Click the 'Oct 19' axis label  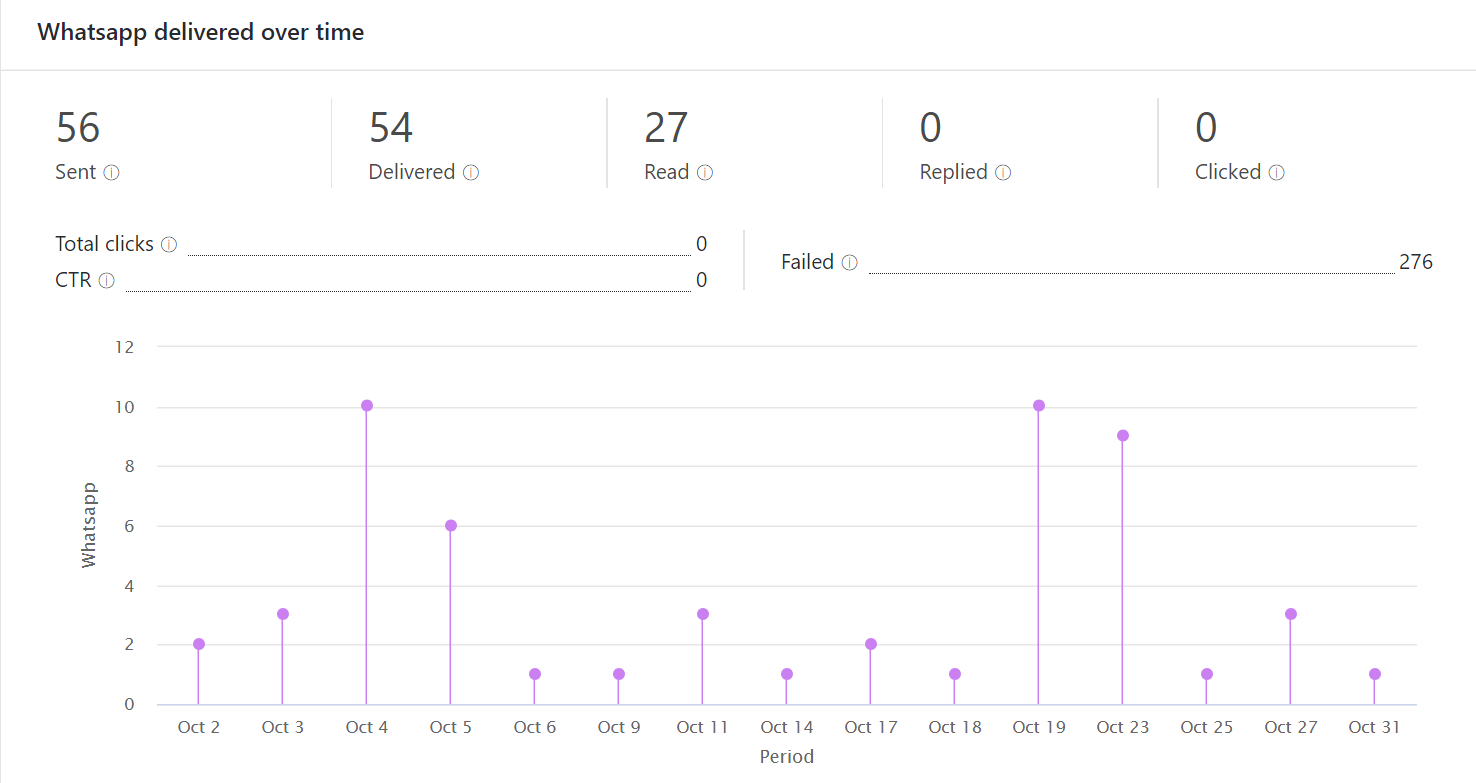coord(1039,727)
